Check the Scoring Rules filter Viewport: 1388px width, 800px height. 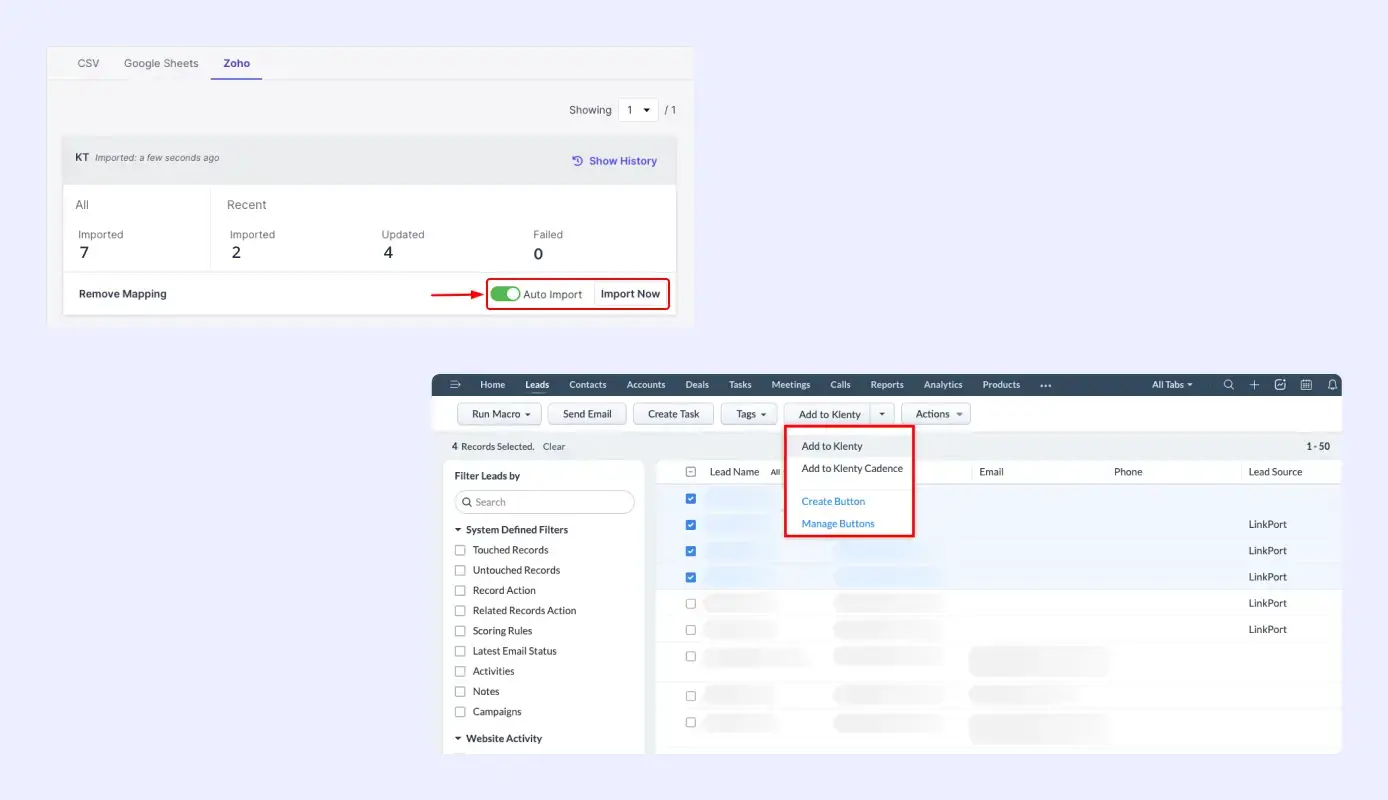pos(460,631)
